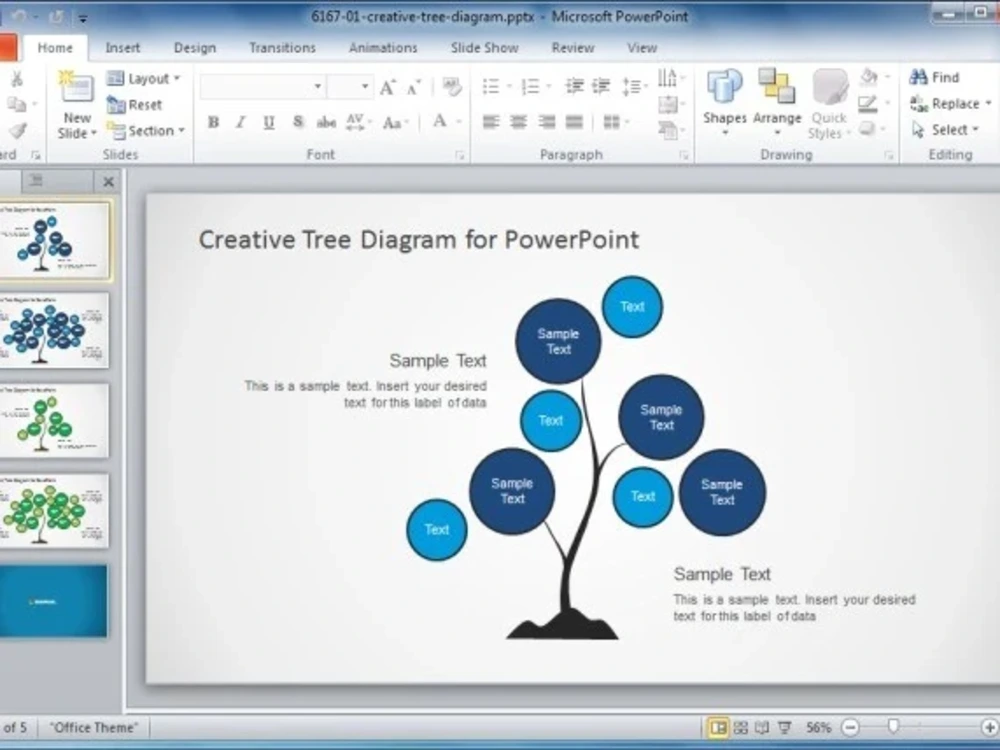Expand the Layout dropdown
The width and height of the screenshot is (1000, 750).
[143, 78]
